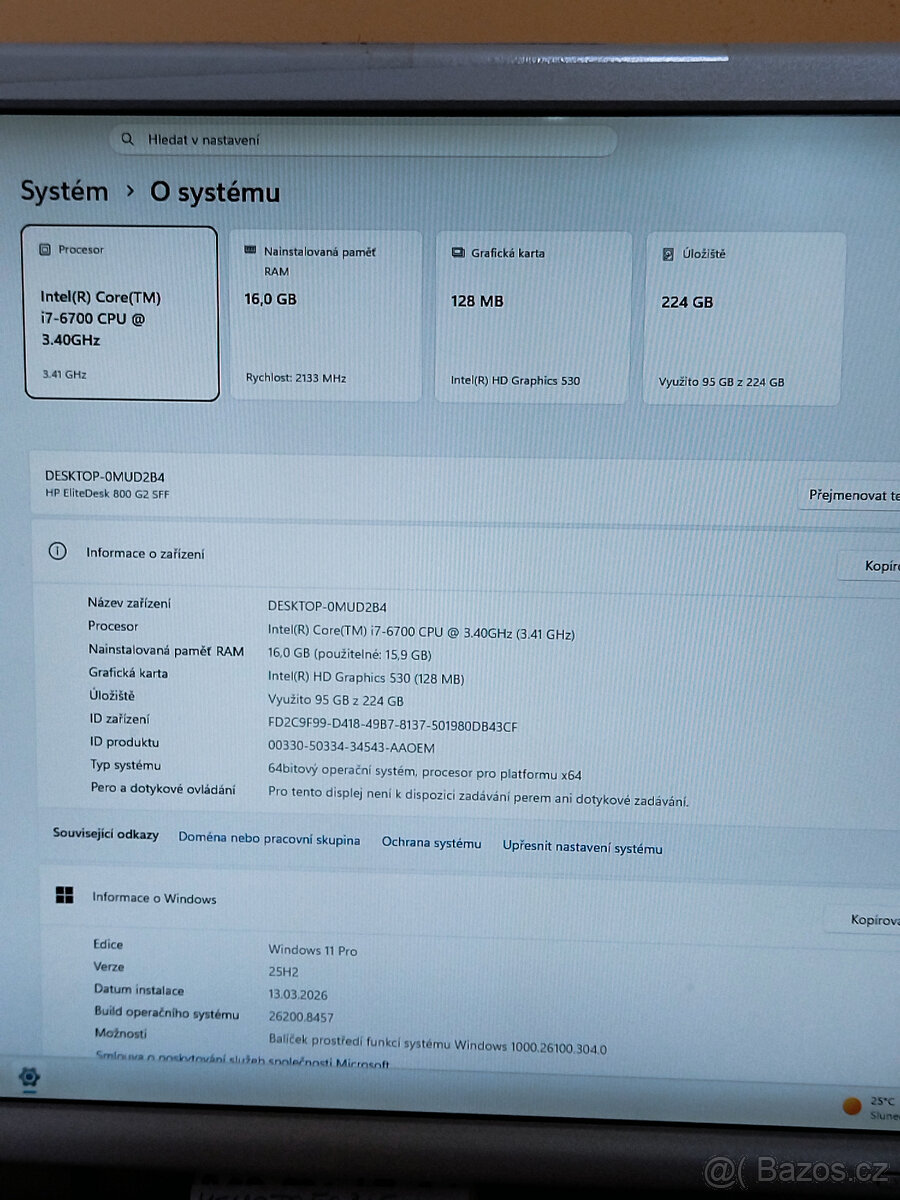Click the processor chip icon
Image resolution: width=900 pixels, height=1200 pixels.
(x=45, y=250)
